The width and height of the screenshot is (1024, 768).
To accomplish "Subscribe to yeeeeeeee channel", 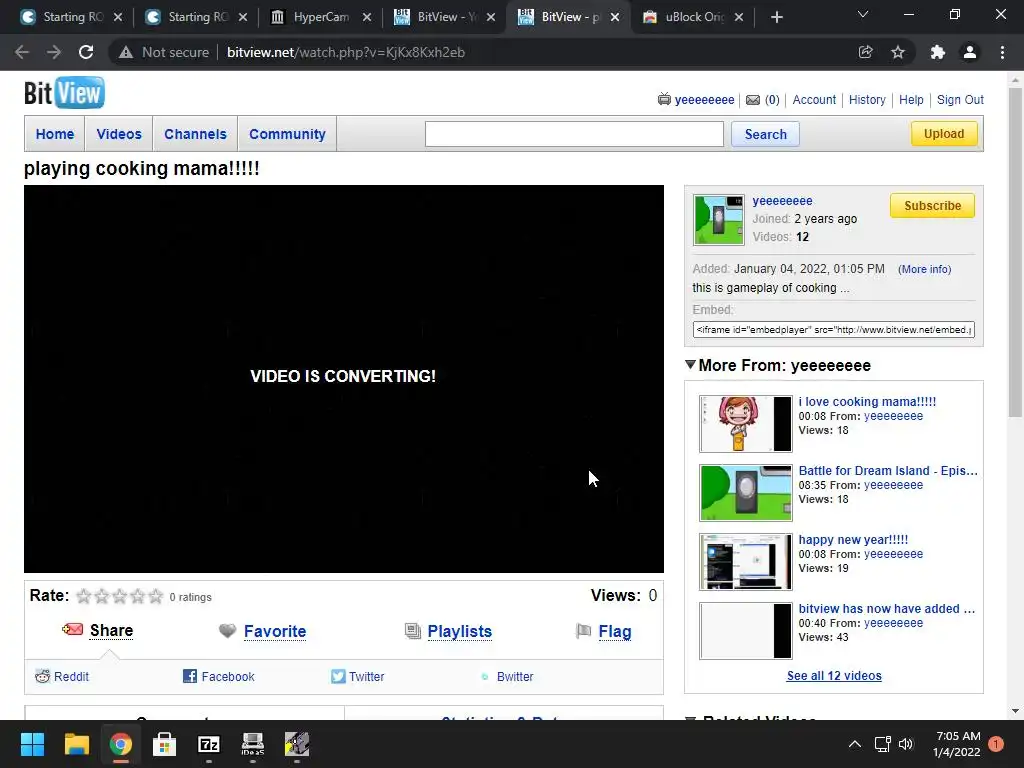I will click(933, 206).
